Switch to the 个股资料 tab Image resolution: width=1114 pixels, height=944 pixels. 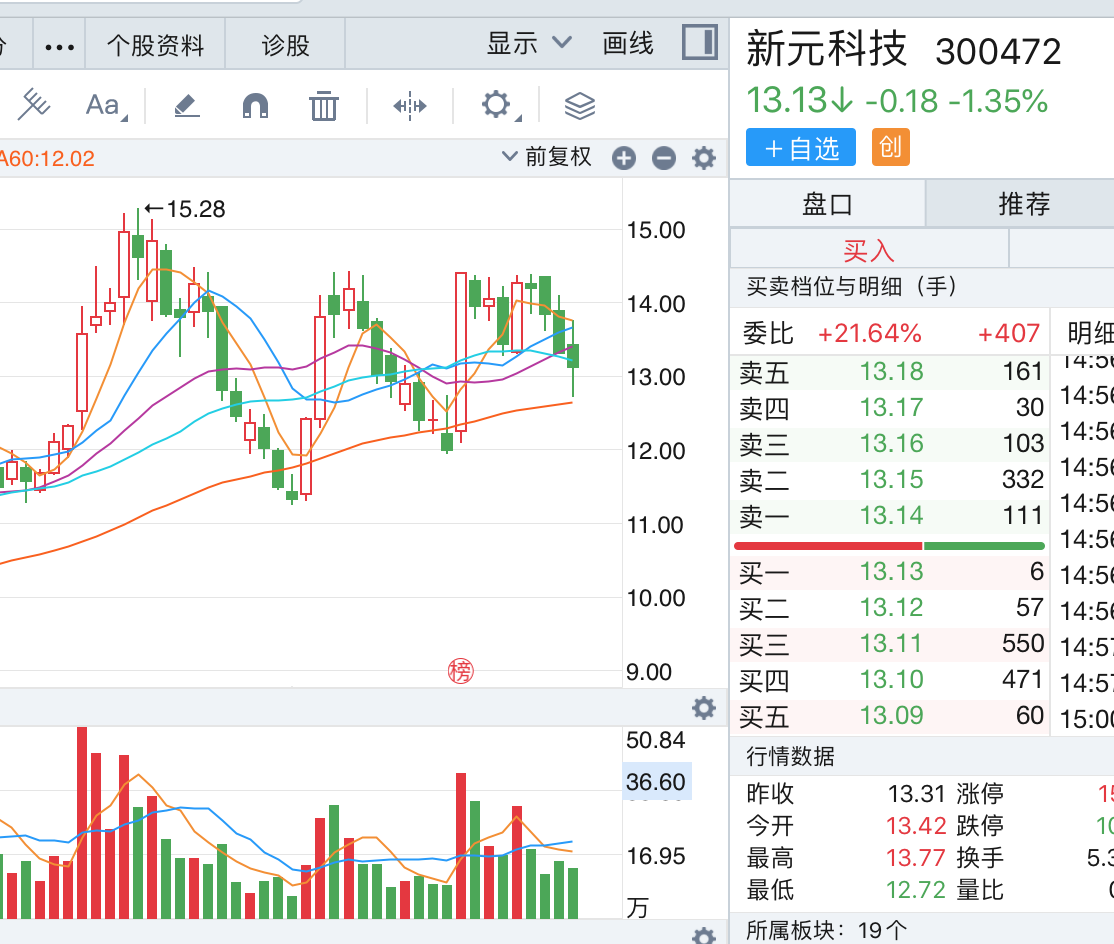click(155, 45)
